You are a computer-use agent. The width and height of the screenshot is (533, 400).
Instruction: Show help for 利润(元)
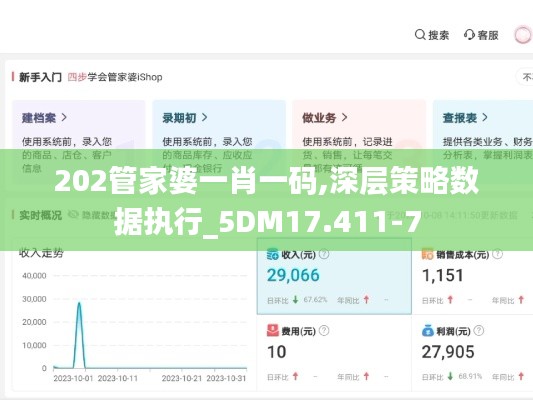(x=479, y=330)
